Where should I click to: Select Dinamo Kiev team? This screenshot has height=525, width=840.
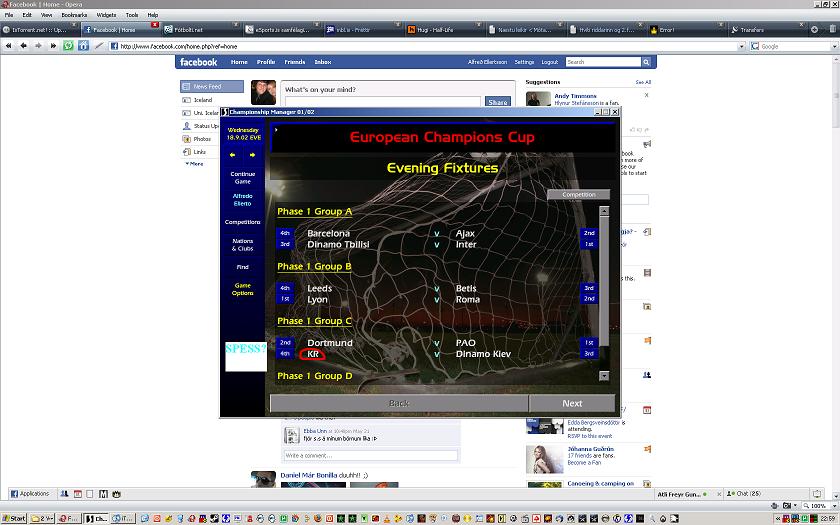[483, 354]
